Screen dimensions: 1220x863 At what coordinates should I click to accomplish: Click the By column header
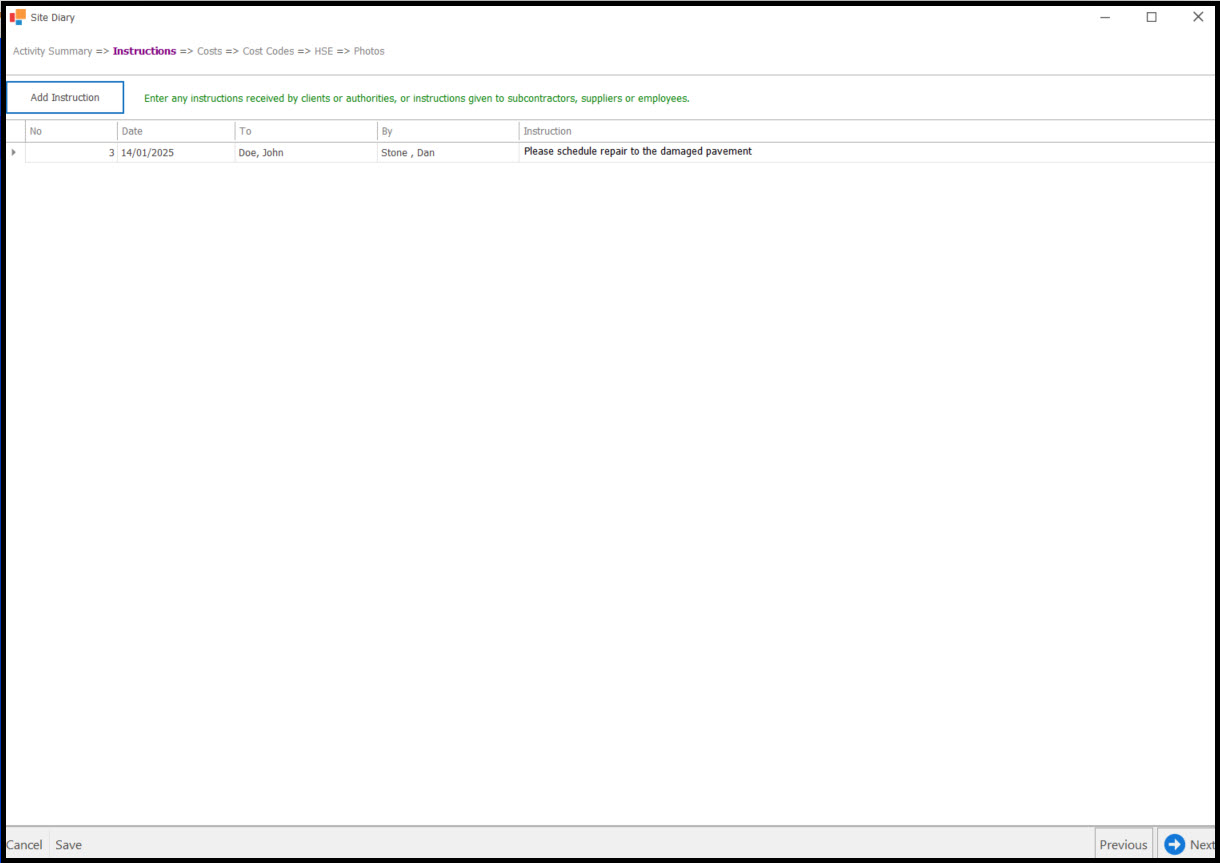tap(447, 131)
